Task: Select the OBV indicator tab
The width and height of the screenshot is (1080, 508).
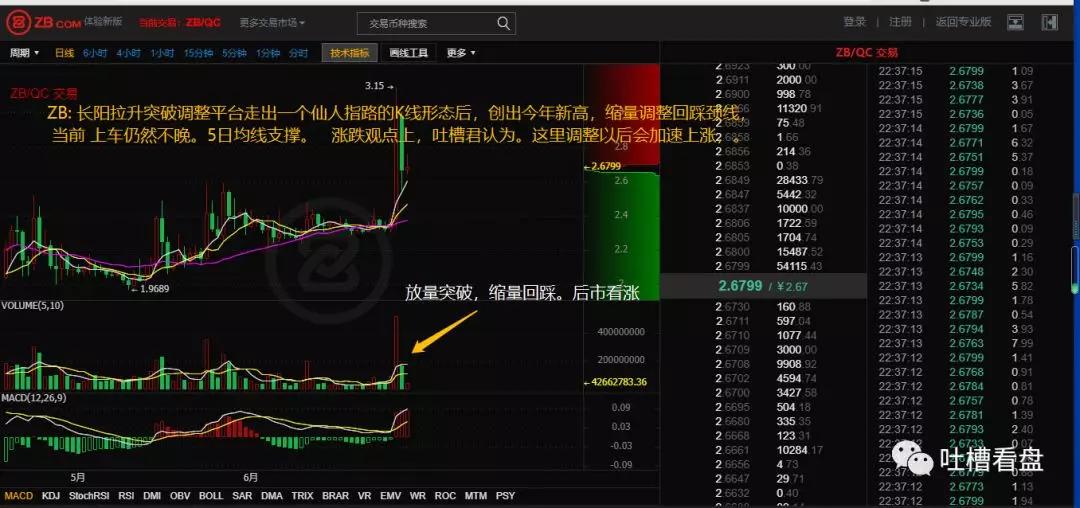Action: click(180, 496)
